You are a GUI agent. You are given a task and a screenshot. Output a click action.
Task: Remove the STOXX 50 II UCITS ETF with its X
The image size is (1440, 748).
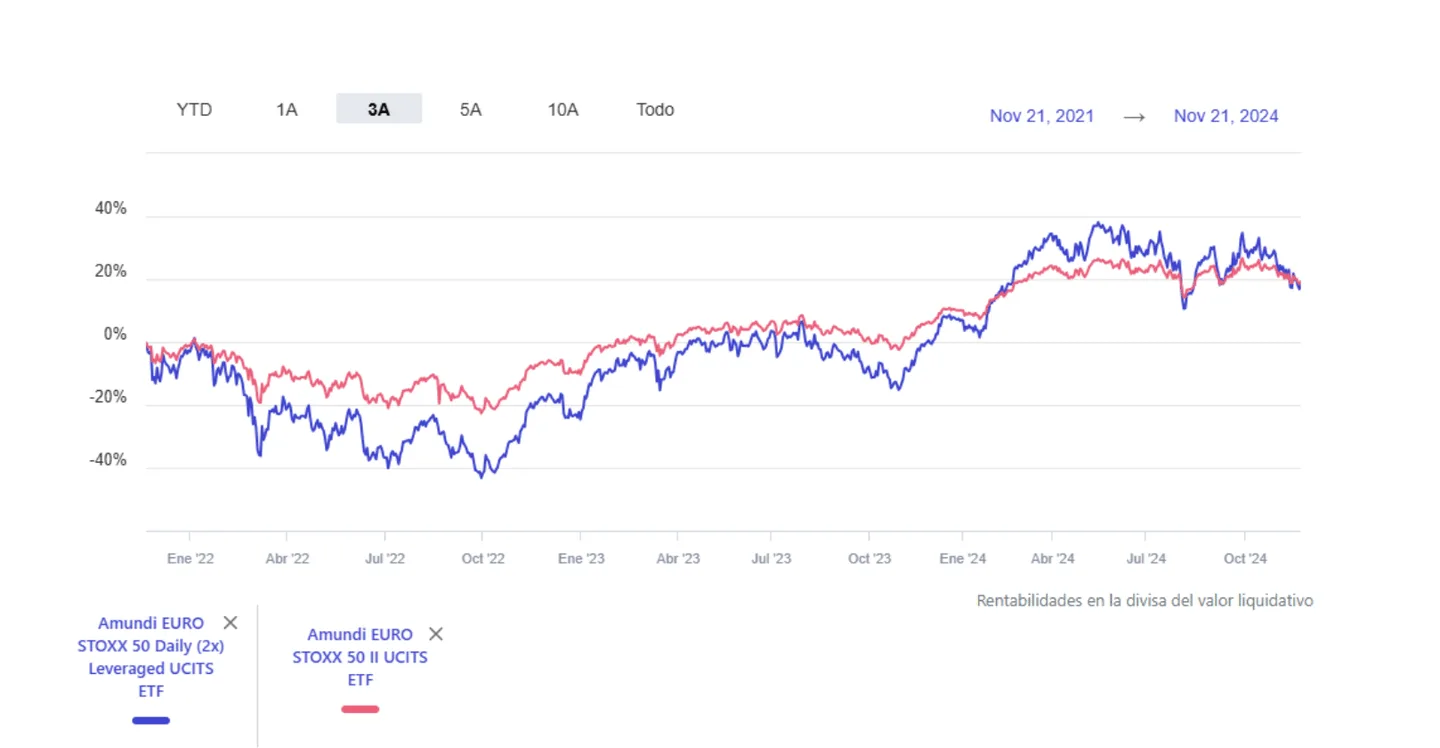pyautogui.click(x=435, y=634)
